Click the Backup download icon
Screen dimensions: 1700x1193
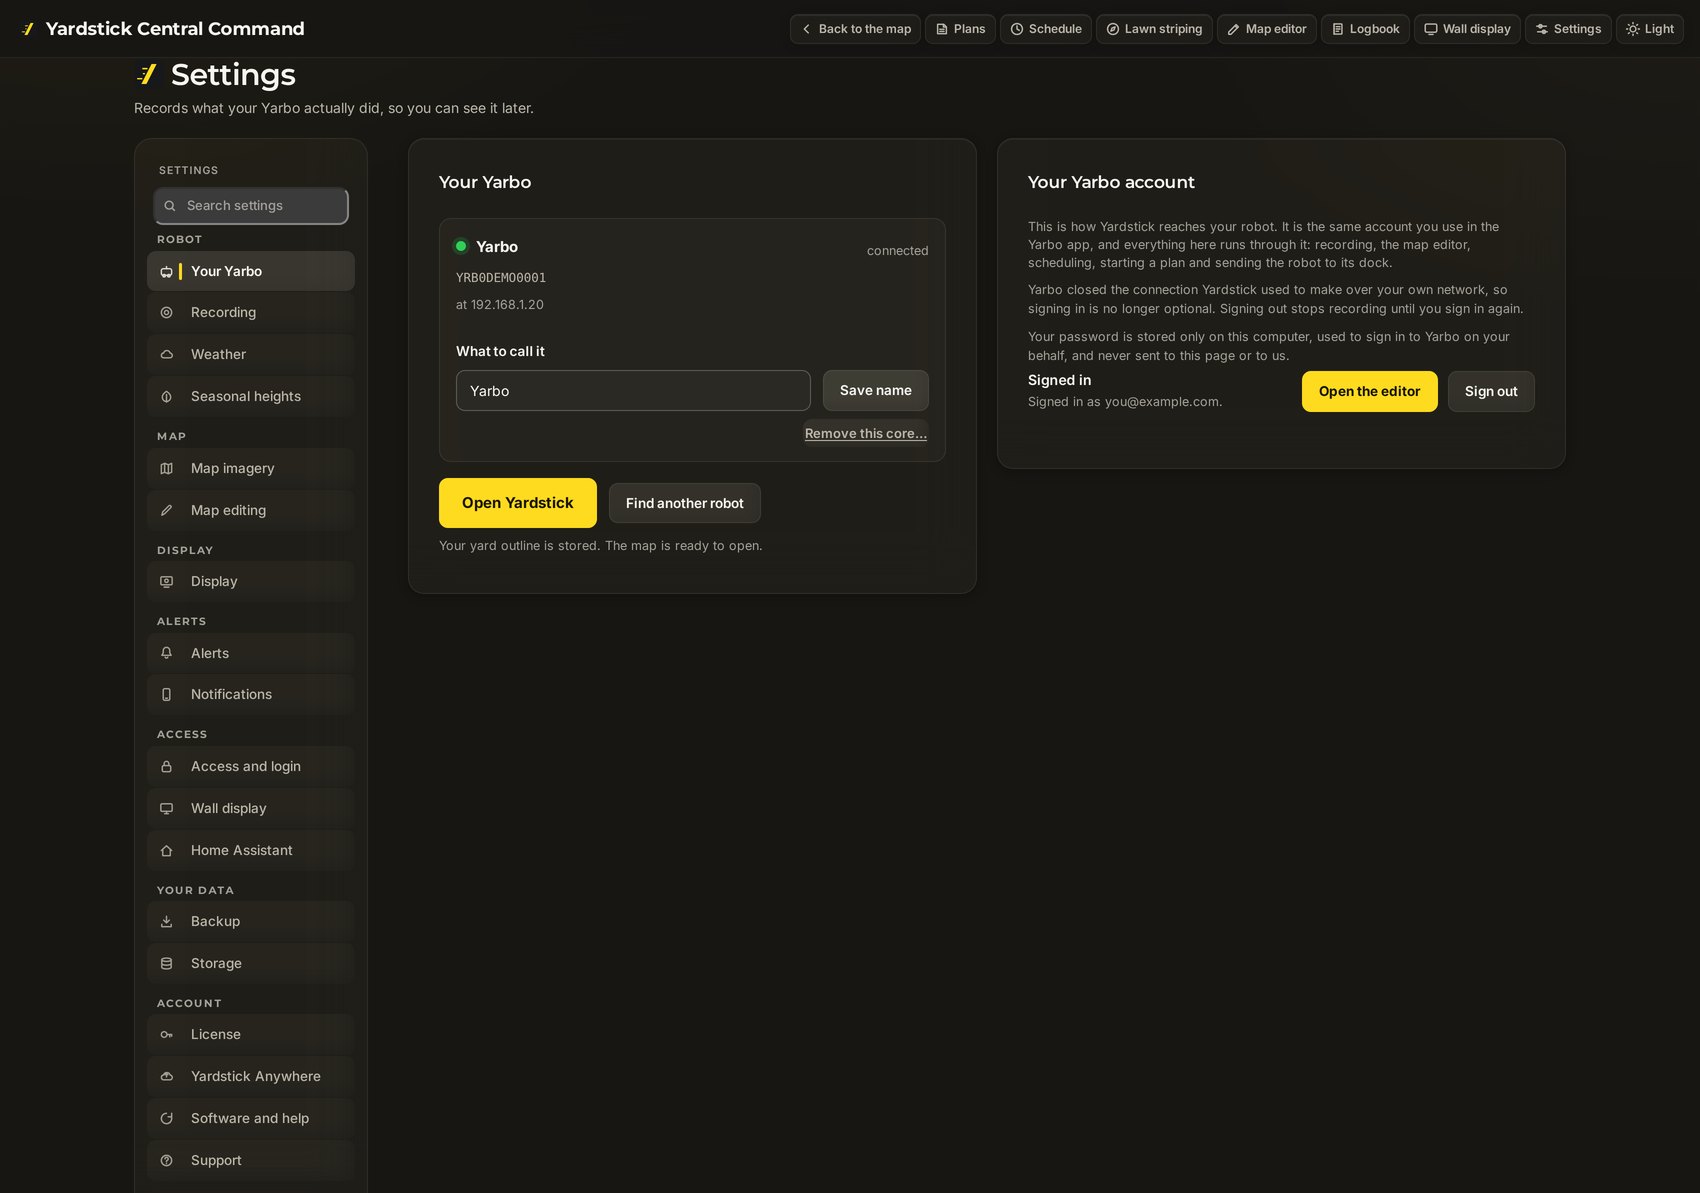click(167, 922)
